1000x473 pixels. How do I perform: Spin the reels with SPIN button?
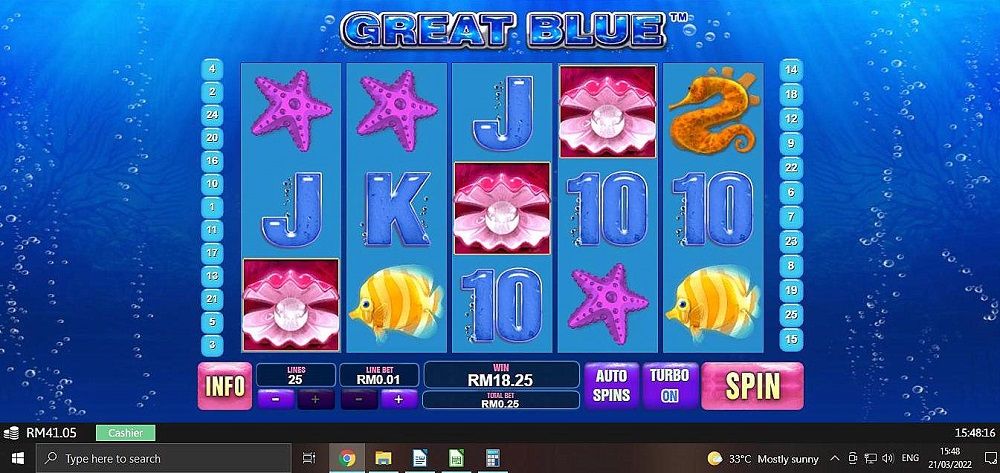(753, 386)
